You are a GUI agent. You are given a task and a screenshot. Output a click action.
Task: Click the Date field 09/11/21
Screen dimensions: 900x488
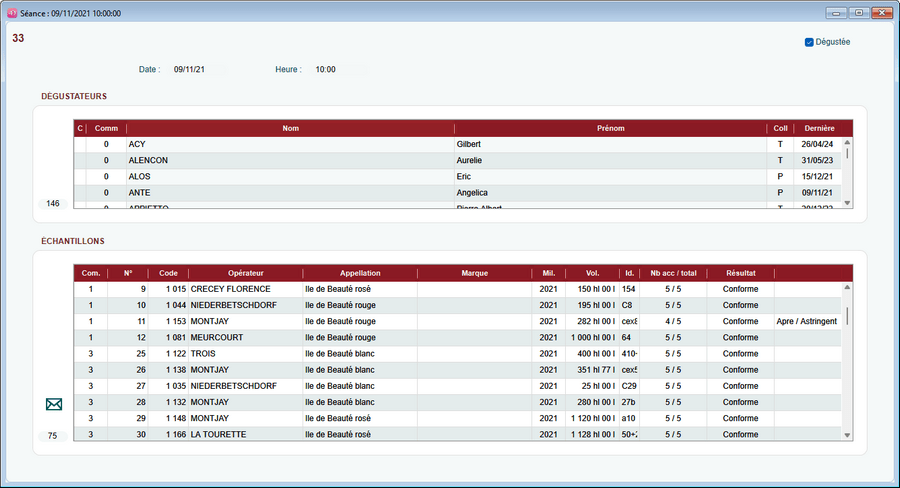click(x=195, y=70)
